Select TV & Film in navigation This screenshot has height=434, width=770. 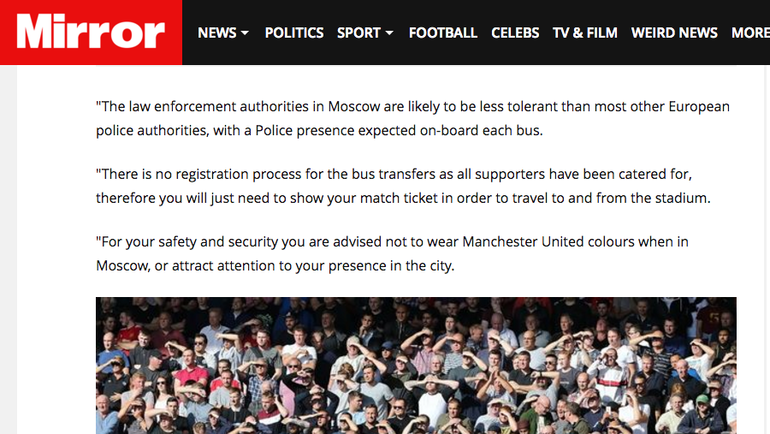585,33
